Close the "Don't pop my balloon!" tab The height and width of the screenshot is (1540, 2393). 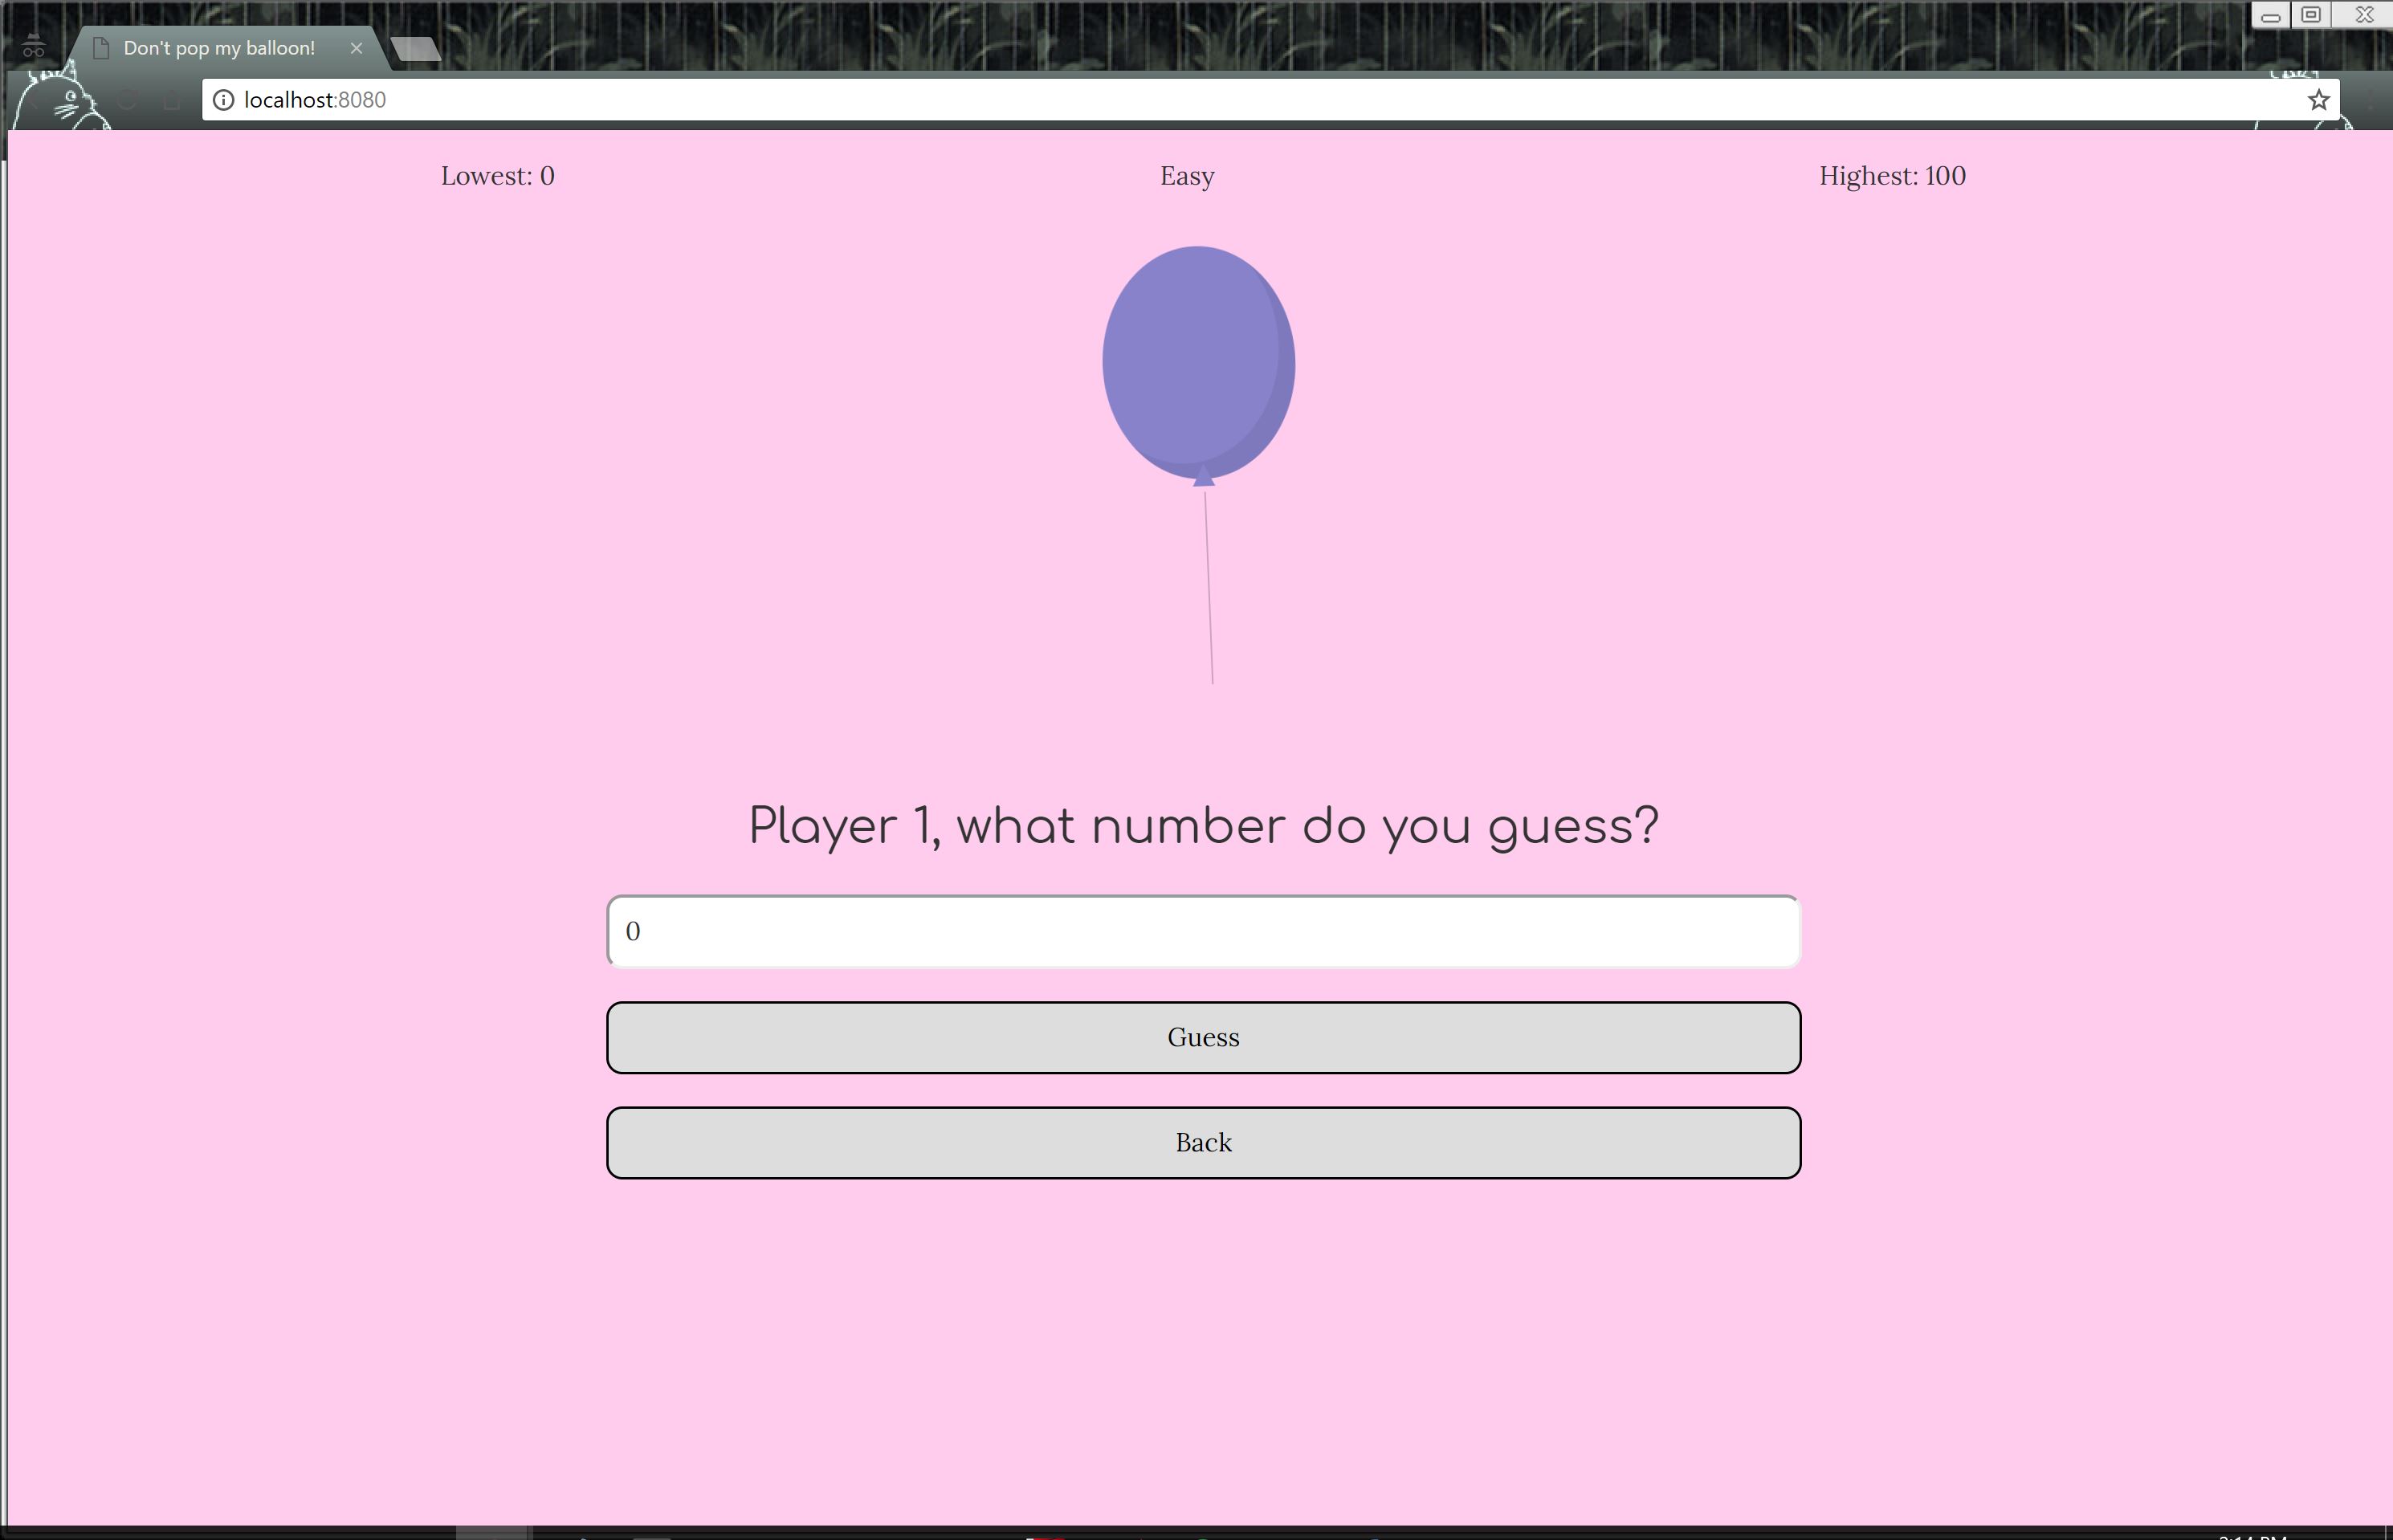[x=356, y=48]
